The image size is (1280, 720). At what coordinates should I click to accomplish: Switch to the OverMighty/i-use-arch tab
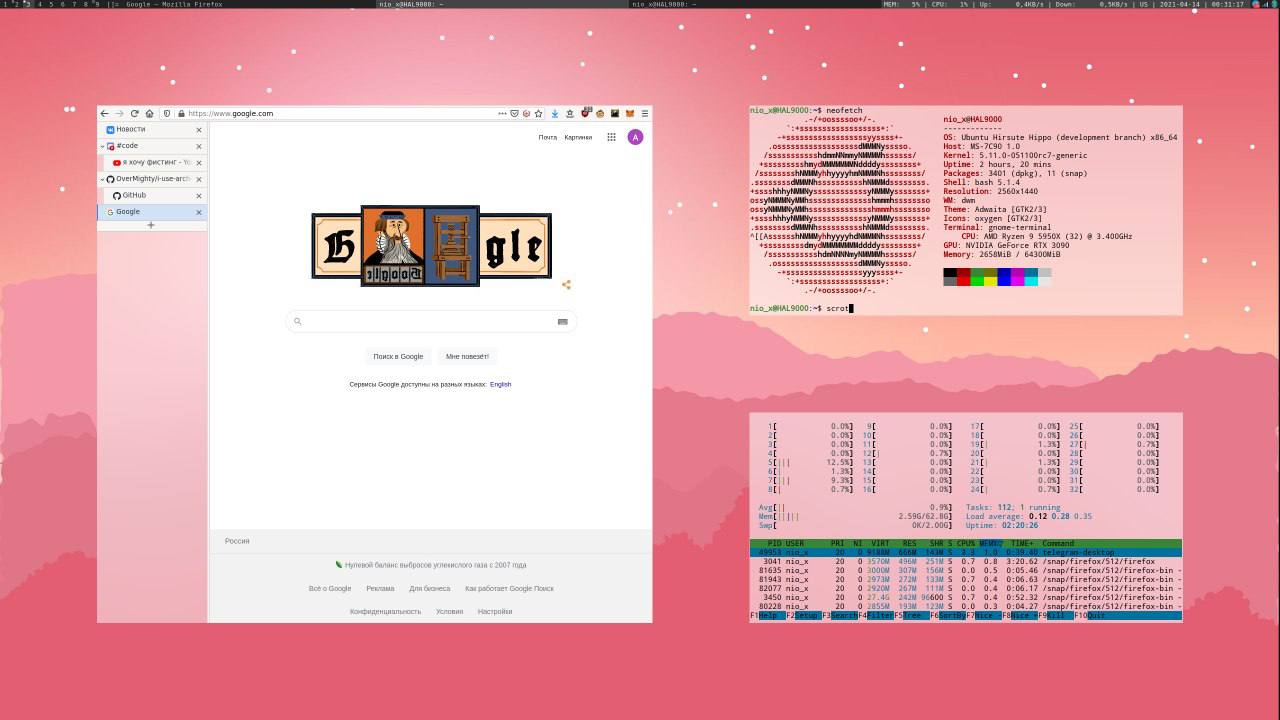click(x=152, y=179)
